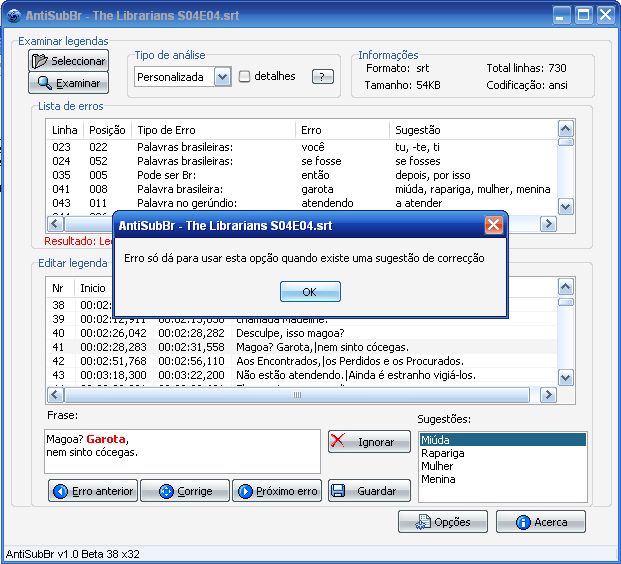Viewport: 621px width, 564px height.
Task: Click inside the Frase text box
Action: click(x=182, y=452)
